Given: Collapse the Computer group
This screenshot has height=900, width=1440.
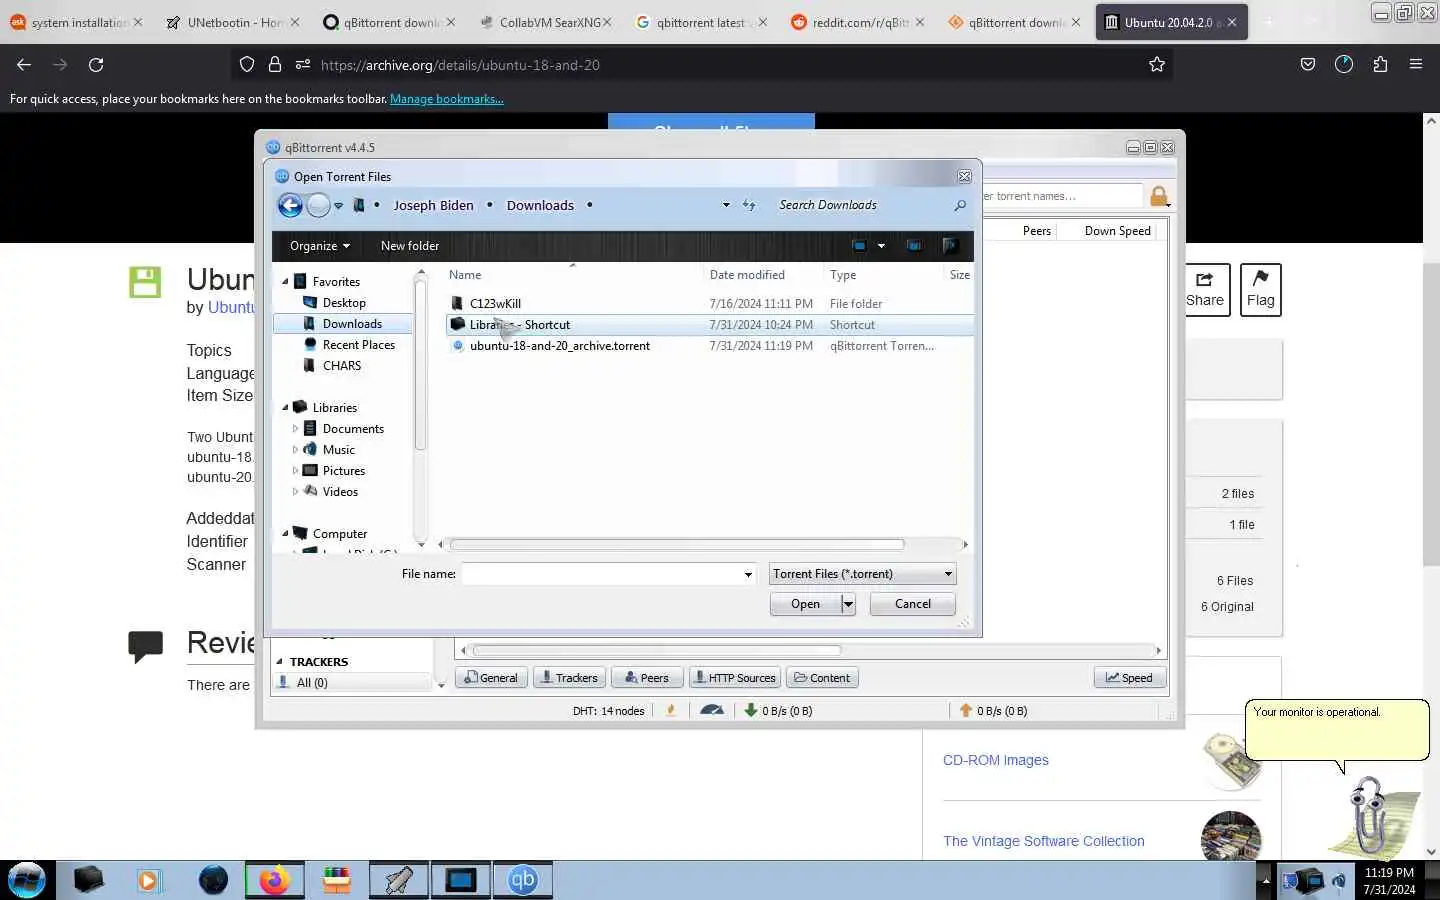Looking at the screenshot, I should point(285,534).
